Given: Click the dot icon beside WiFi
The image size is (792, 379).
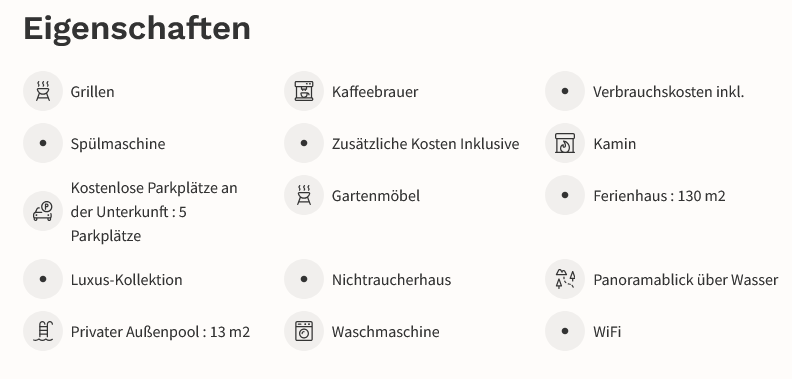Looking at the screenshot, I should click(x=565, y=331).
